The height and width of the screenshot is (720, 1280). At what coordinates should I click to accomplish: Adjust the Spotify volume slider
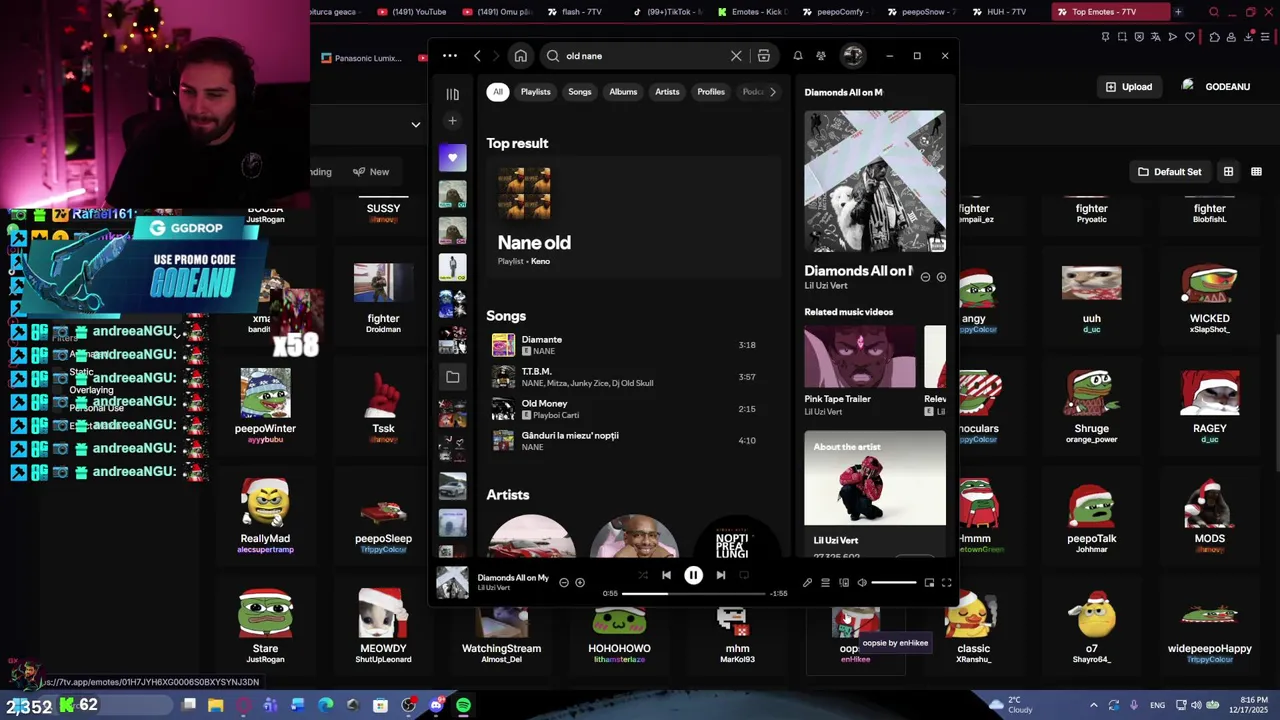tap(893, 583)
